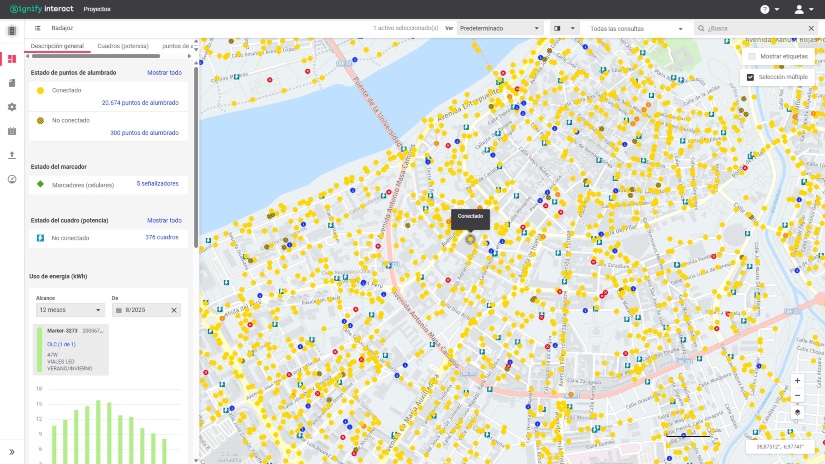Open the dashboard icon in left sidebar
This screenshot has height=464, width=825.
point(12,59)
